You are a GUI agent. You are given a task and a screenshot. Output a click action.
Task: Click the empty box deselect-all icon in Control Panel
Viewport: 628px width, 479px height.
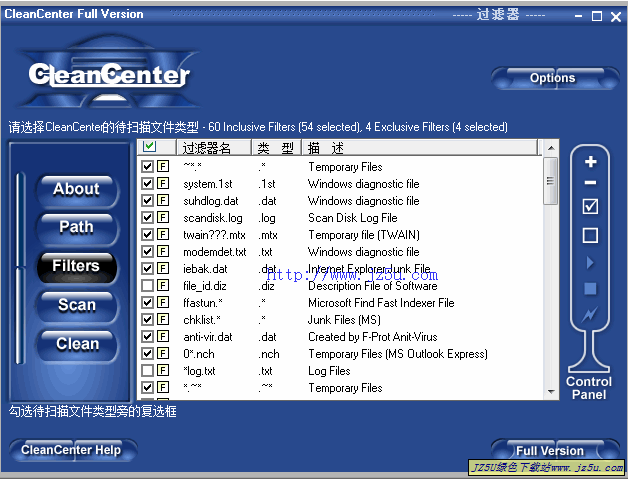point(590,235)
